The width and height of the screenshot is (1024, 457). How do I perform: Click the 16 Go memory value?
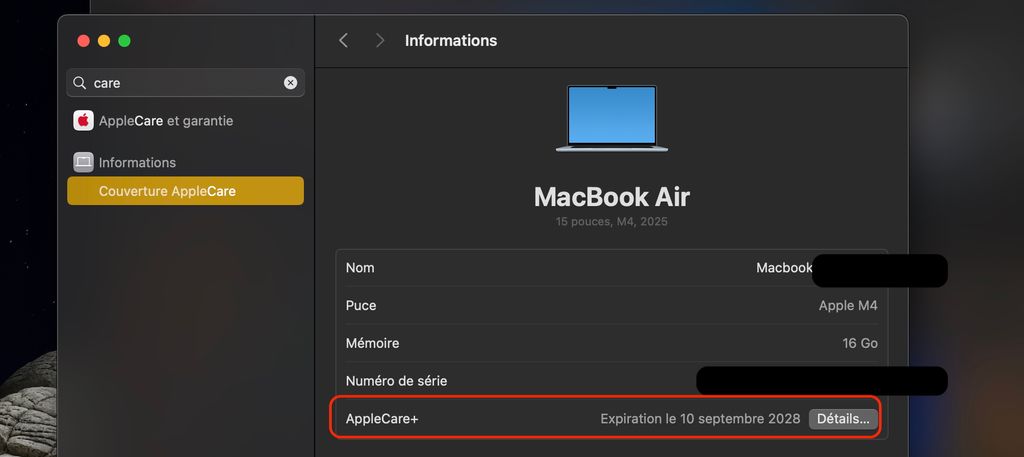(x=859, y=343)
